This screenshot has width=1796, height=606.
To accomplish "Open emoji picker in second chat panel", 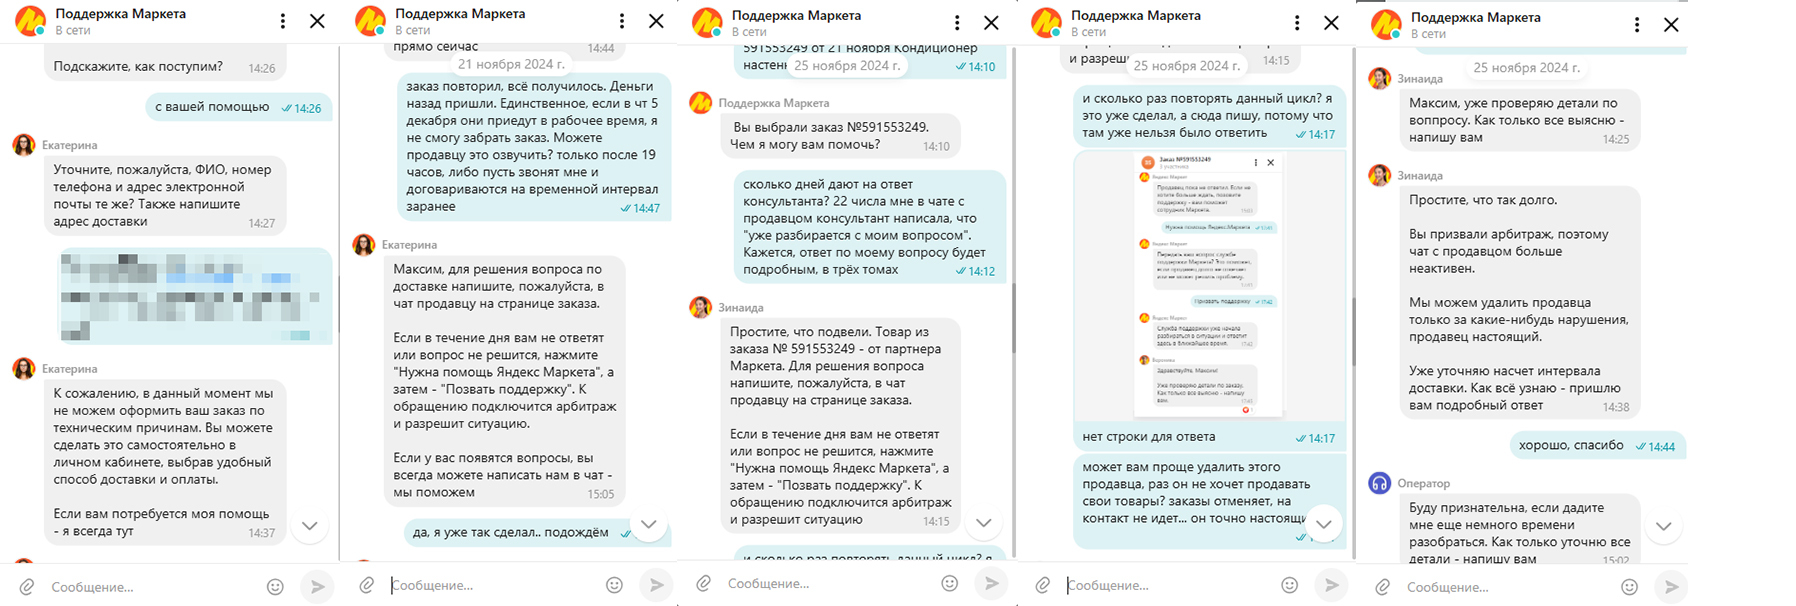I will [615, 585].
